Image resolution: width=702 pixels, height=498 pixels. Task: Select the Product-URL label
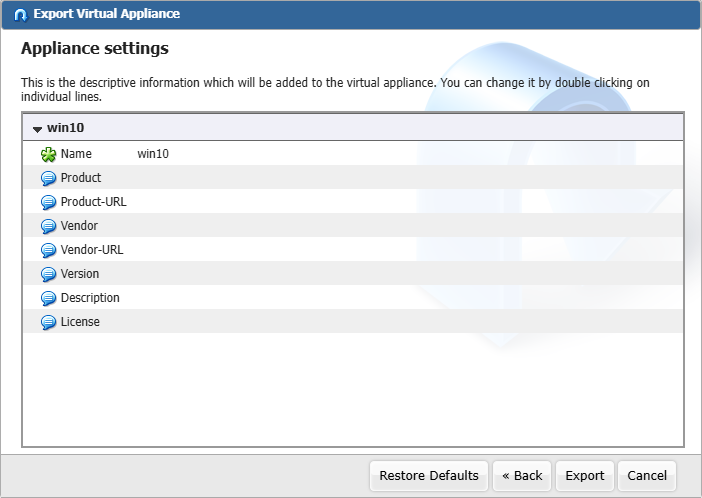point(94,202)
